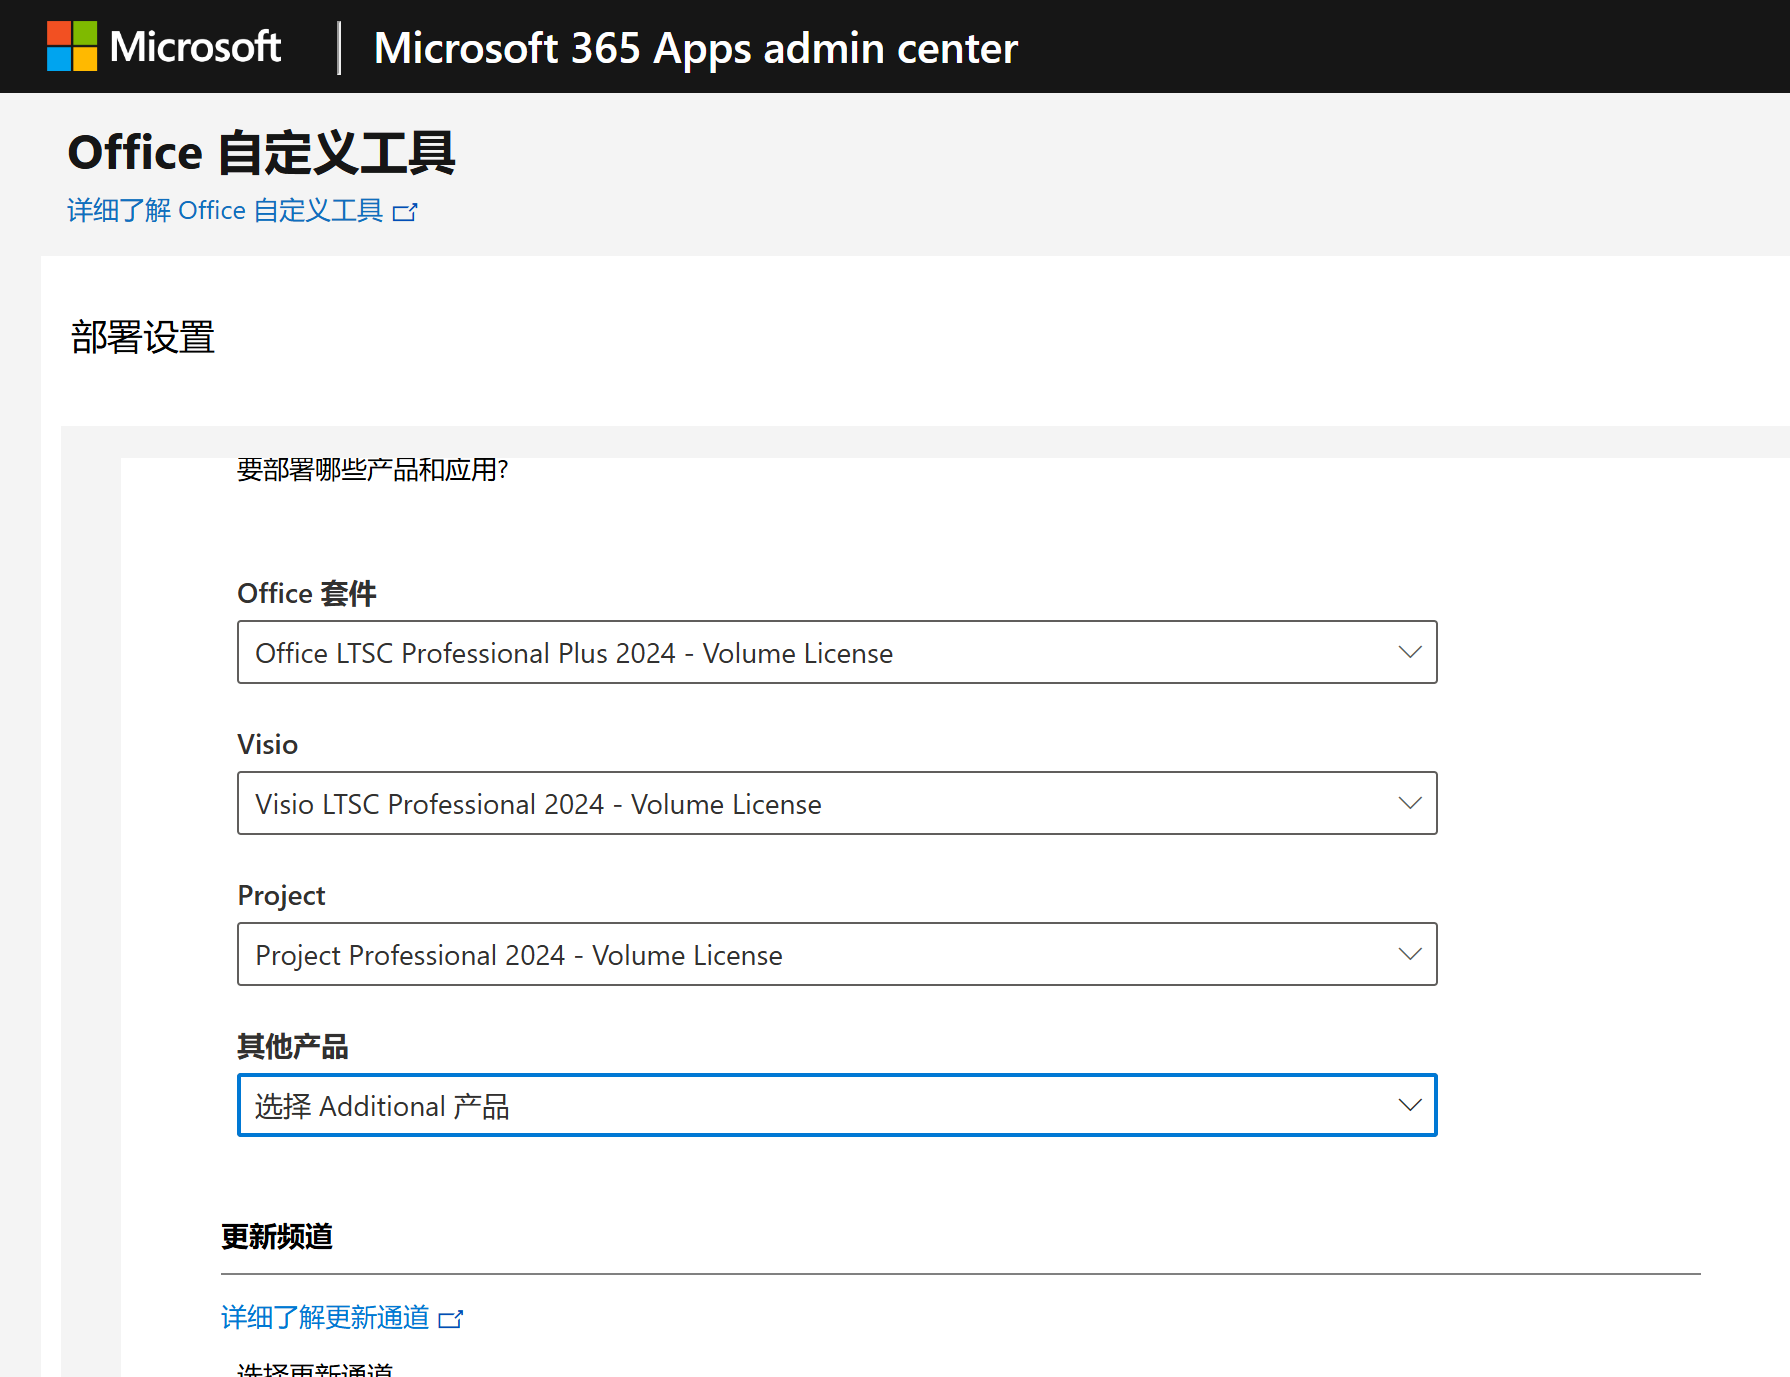Click chevron arrow of Project dropdown
1790x1377 pixels.
point(1409,954)
